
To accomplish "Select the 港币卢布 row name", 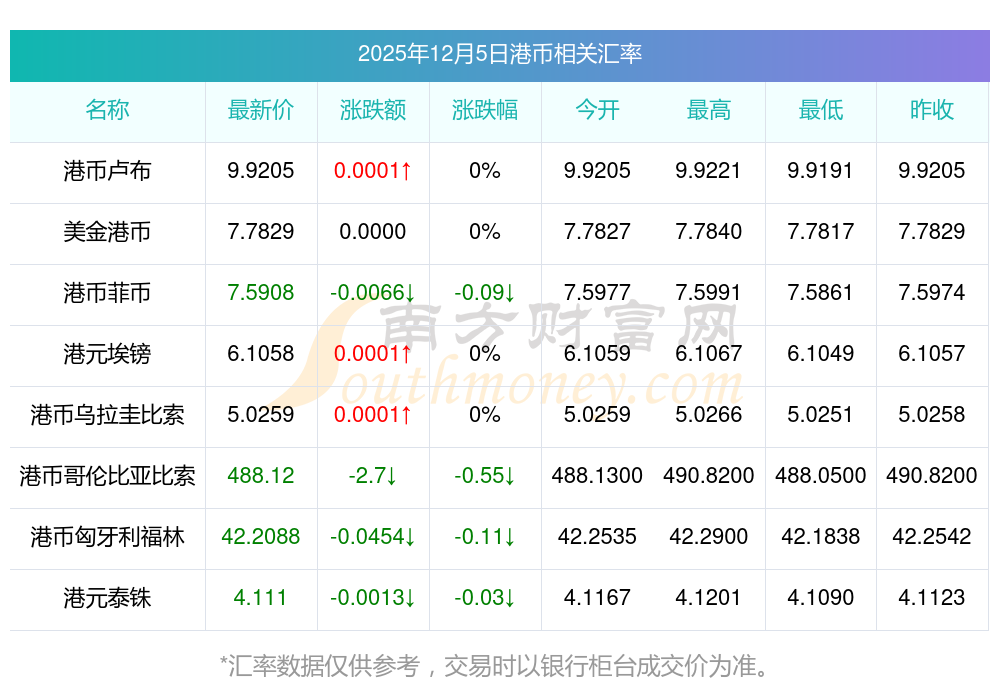I will [x=107, y=171].
